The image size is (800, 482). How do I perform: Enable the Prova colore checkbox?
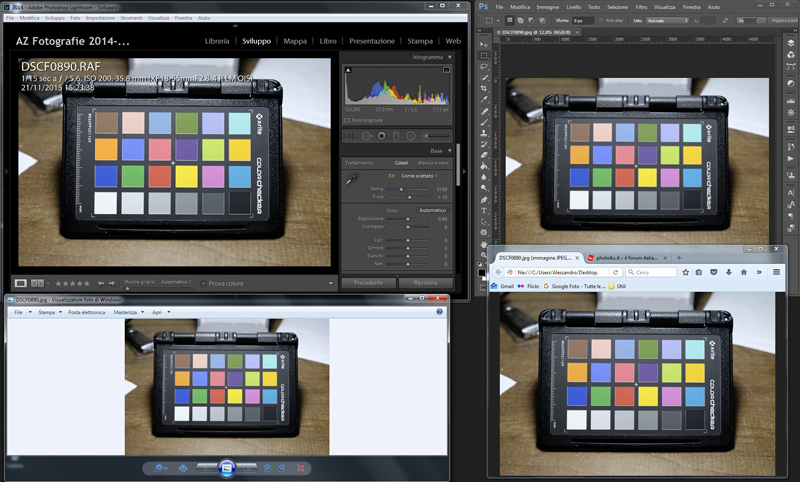203,284
